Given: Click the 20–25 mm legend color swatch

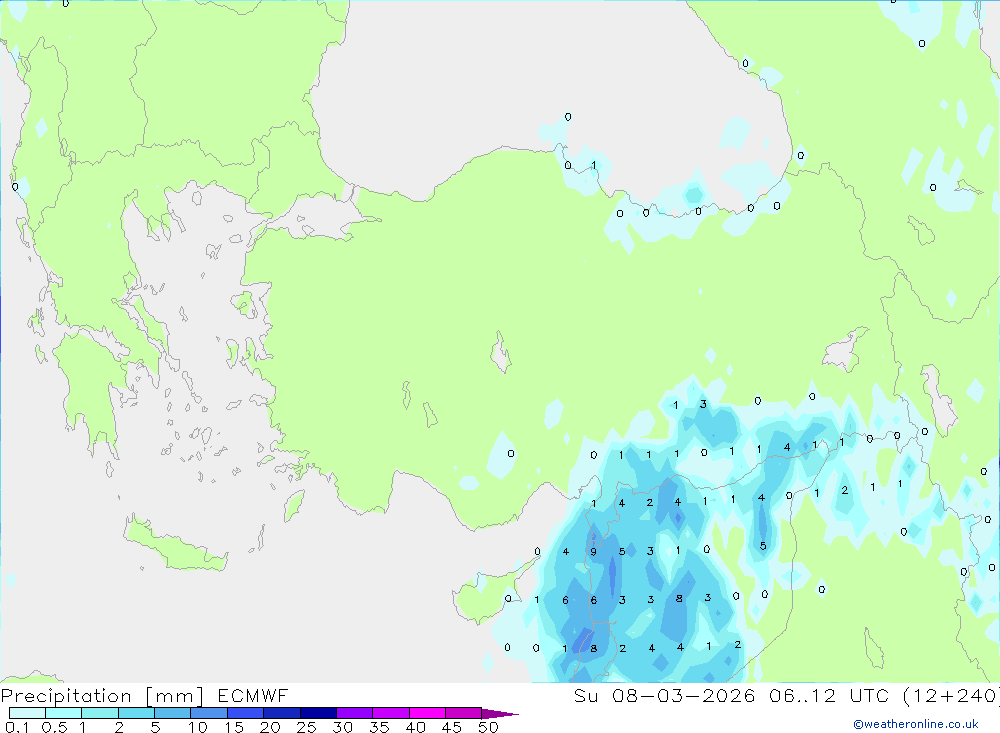Looking at the screenshot, I should click(282, 713).
